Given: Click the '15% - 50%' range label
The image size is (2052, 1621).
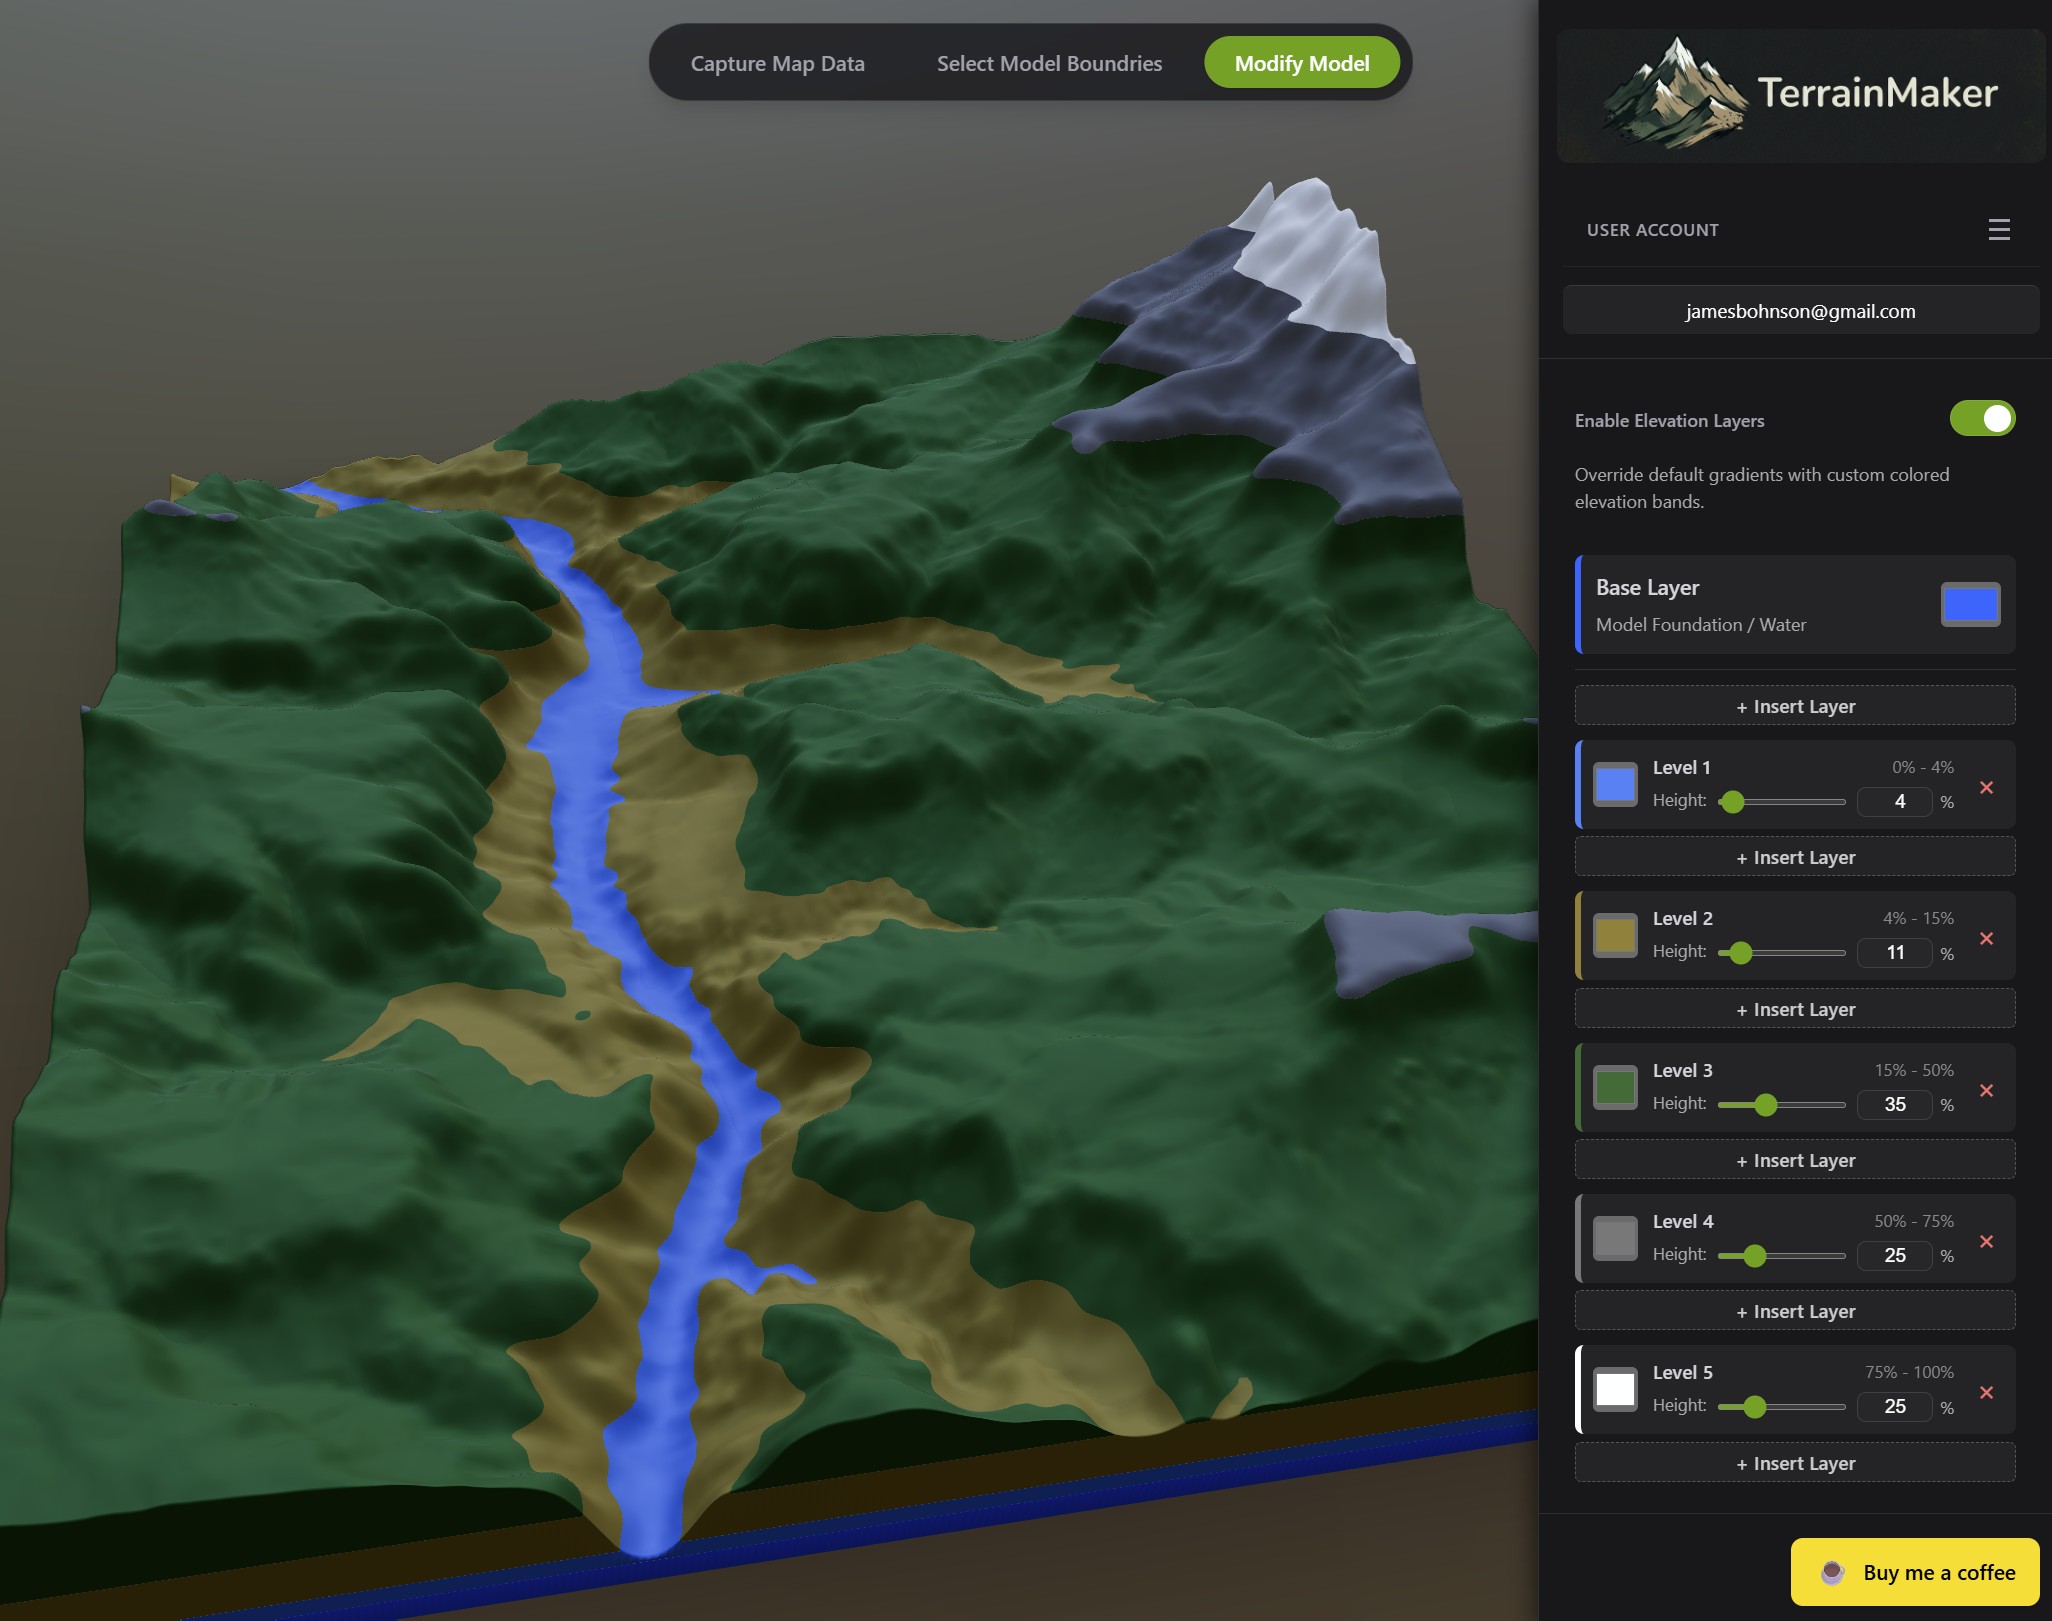Looking at the screenshot, I should 1914,1071.
